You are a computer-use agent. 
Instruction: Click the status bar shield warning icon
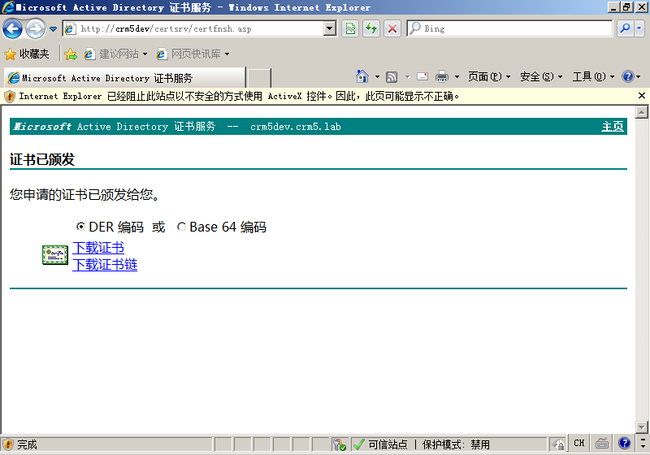[8, 444]
